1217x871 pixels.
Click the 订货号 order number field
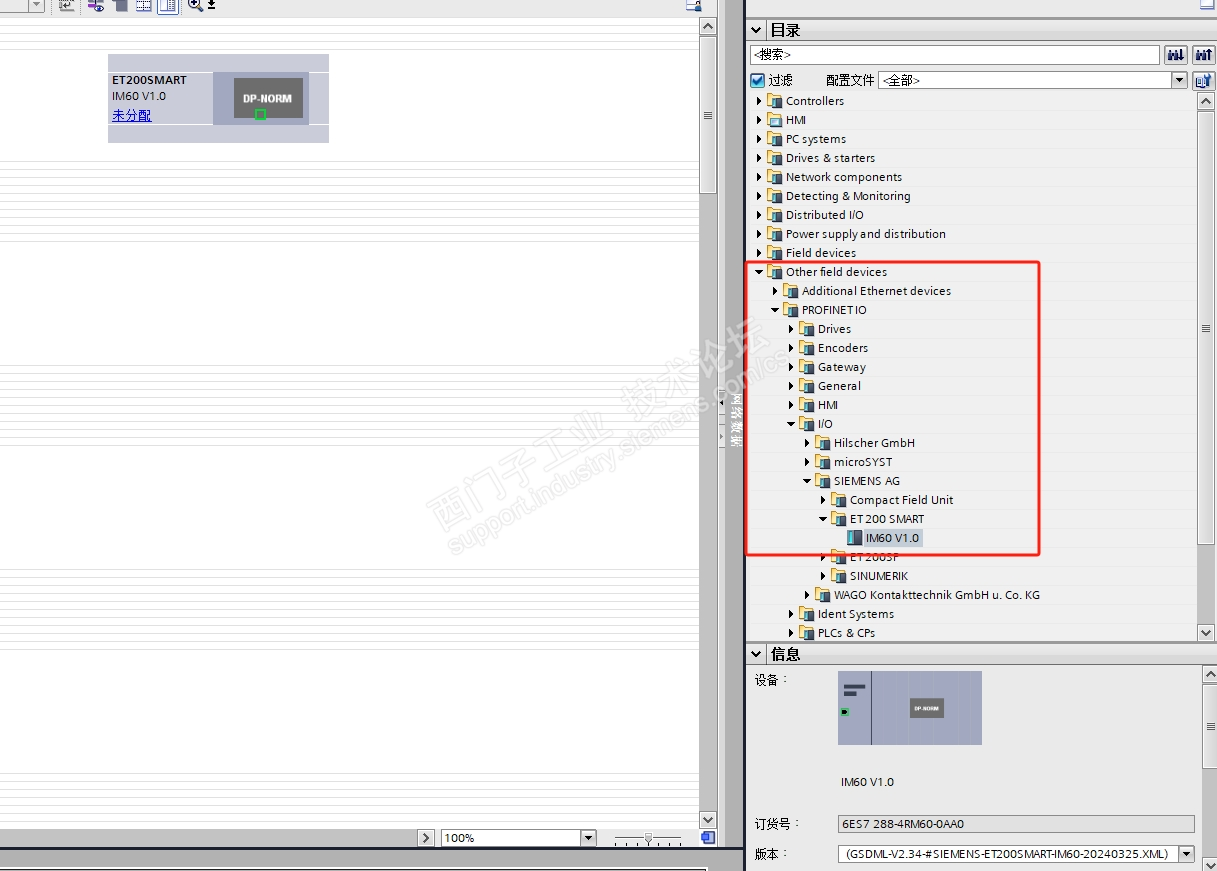pyautogui.click(x=1016, y=824)
